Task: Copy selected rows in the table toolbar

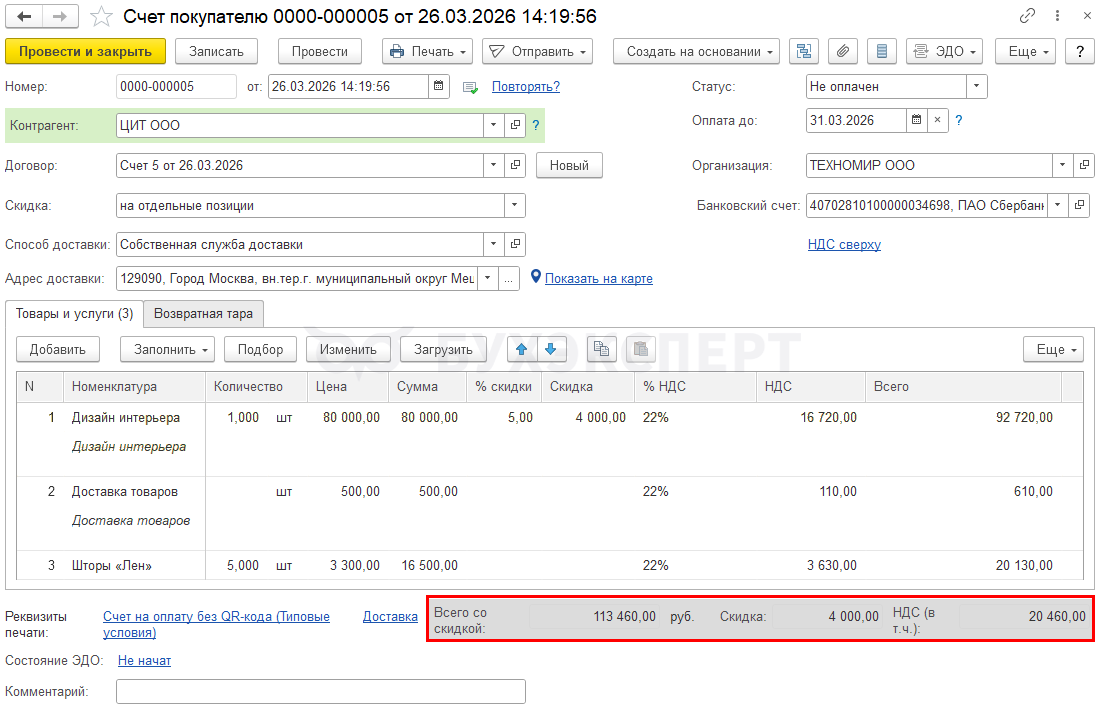Action: click(601, 349)
